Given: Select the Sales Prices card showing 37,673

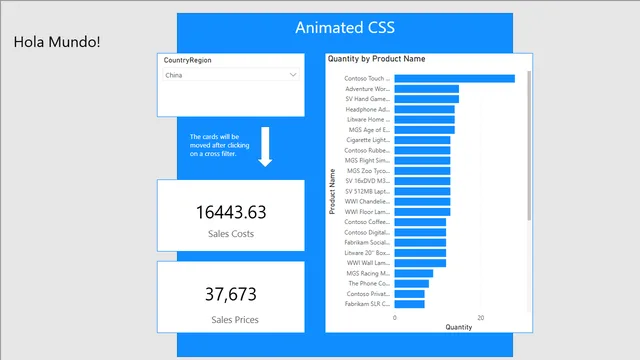Looking at the screenshot, I should pyautogui.click(x=231, y=297).
